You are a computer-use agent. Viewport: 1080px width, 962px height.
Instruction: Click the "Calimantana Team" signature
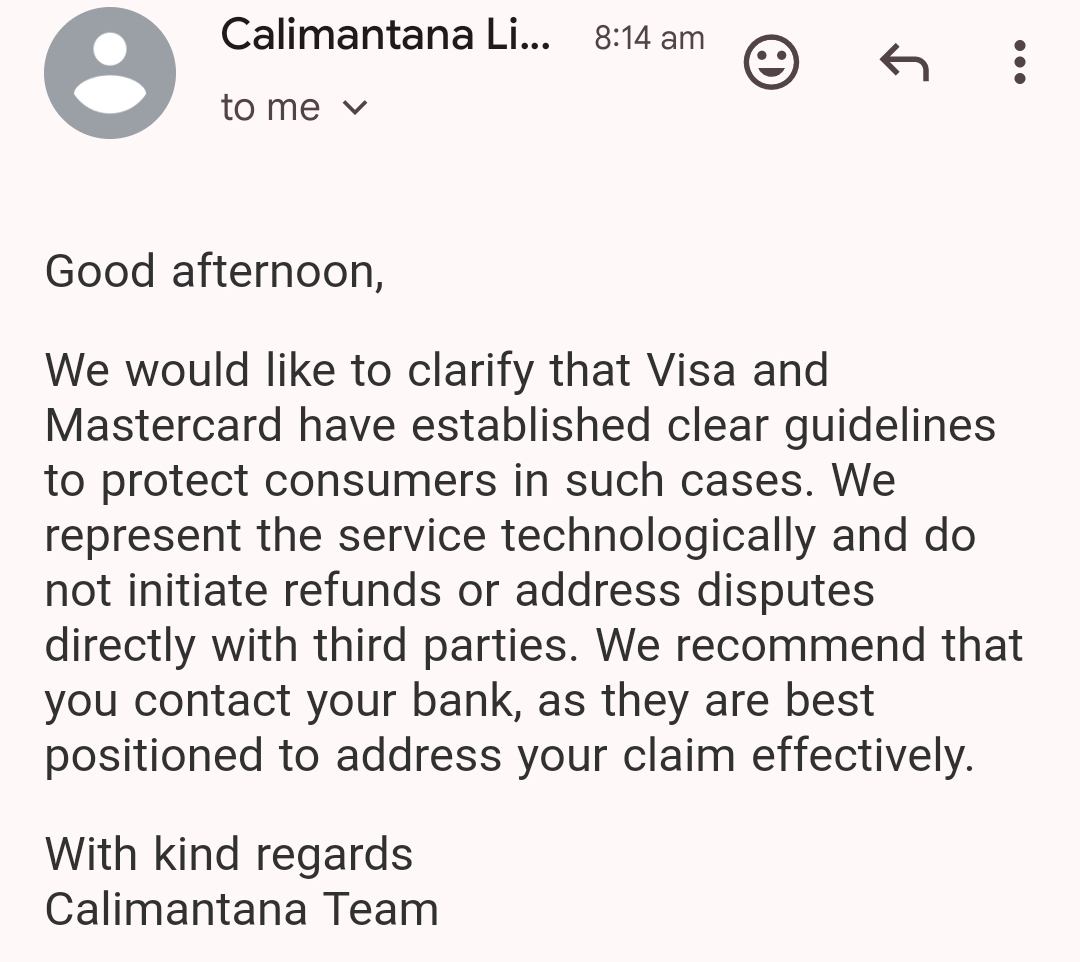(x=242, y=910)
